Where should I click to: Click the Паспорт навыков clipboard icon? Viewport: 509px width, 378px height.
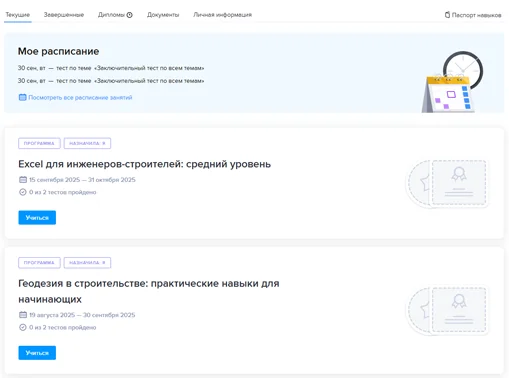pos(447,15)
